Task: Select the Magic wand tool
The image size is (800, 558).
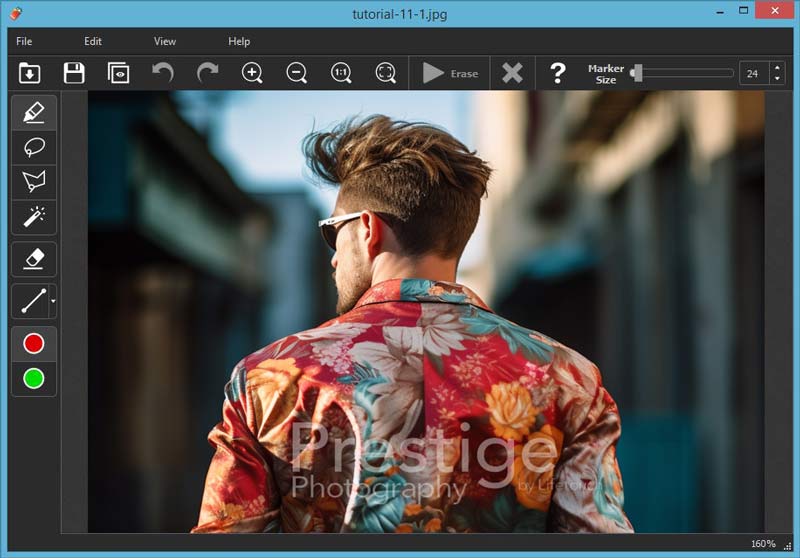Action: pyautogui.click(x=34, y=217)
